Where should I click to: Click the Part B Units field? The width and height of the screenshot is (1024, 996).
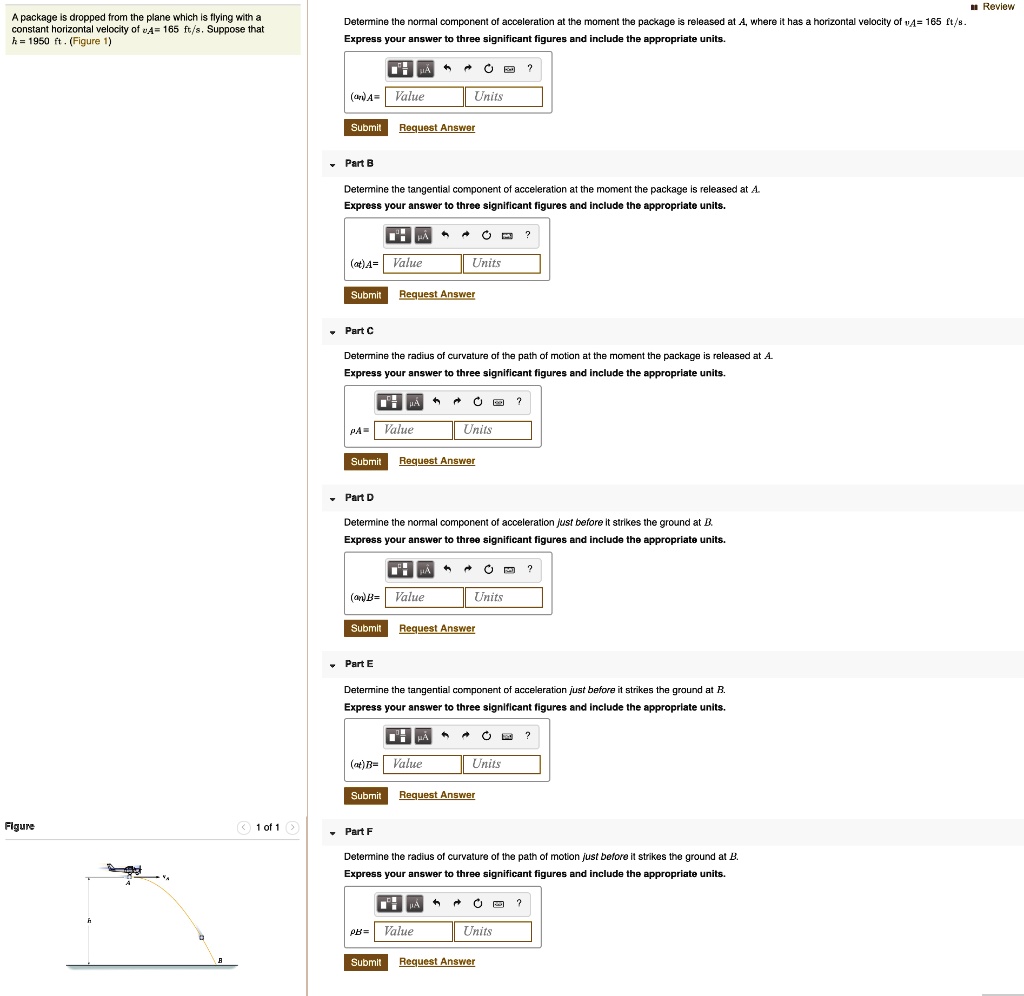502,263
